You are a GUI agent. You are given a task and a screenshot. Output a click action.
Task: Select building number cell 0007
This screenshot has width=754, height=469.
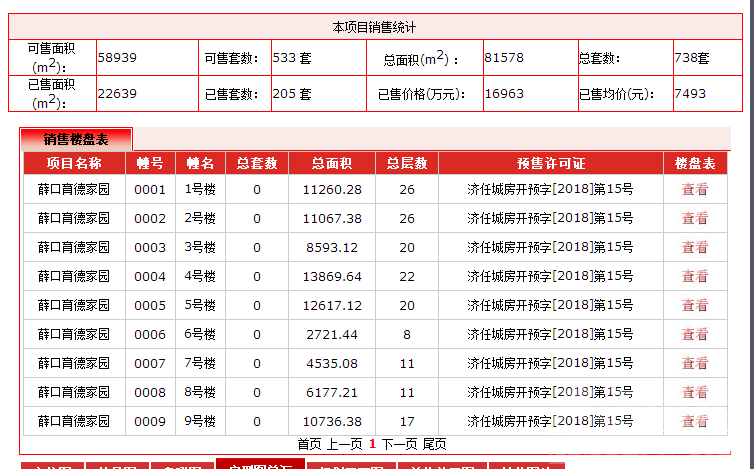[x=150, y=363]
